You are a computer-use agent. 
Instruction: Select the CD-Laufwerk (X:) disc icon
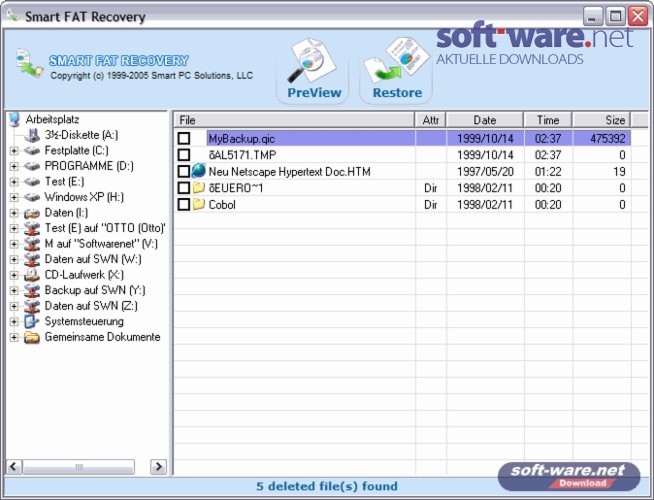point(32,275)
